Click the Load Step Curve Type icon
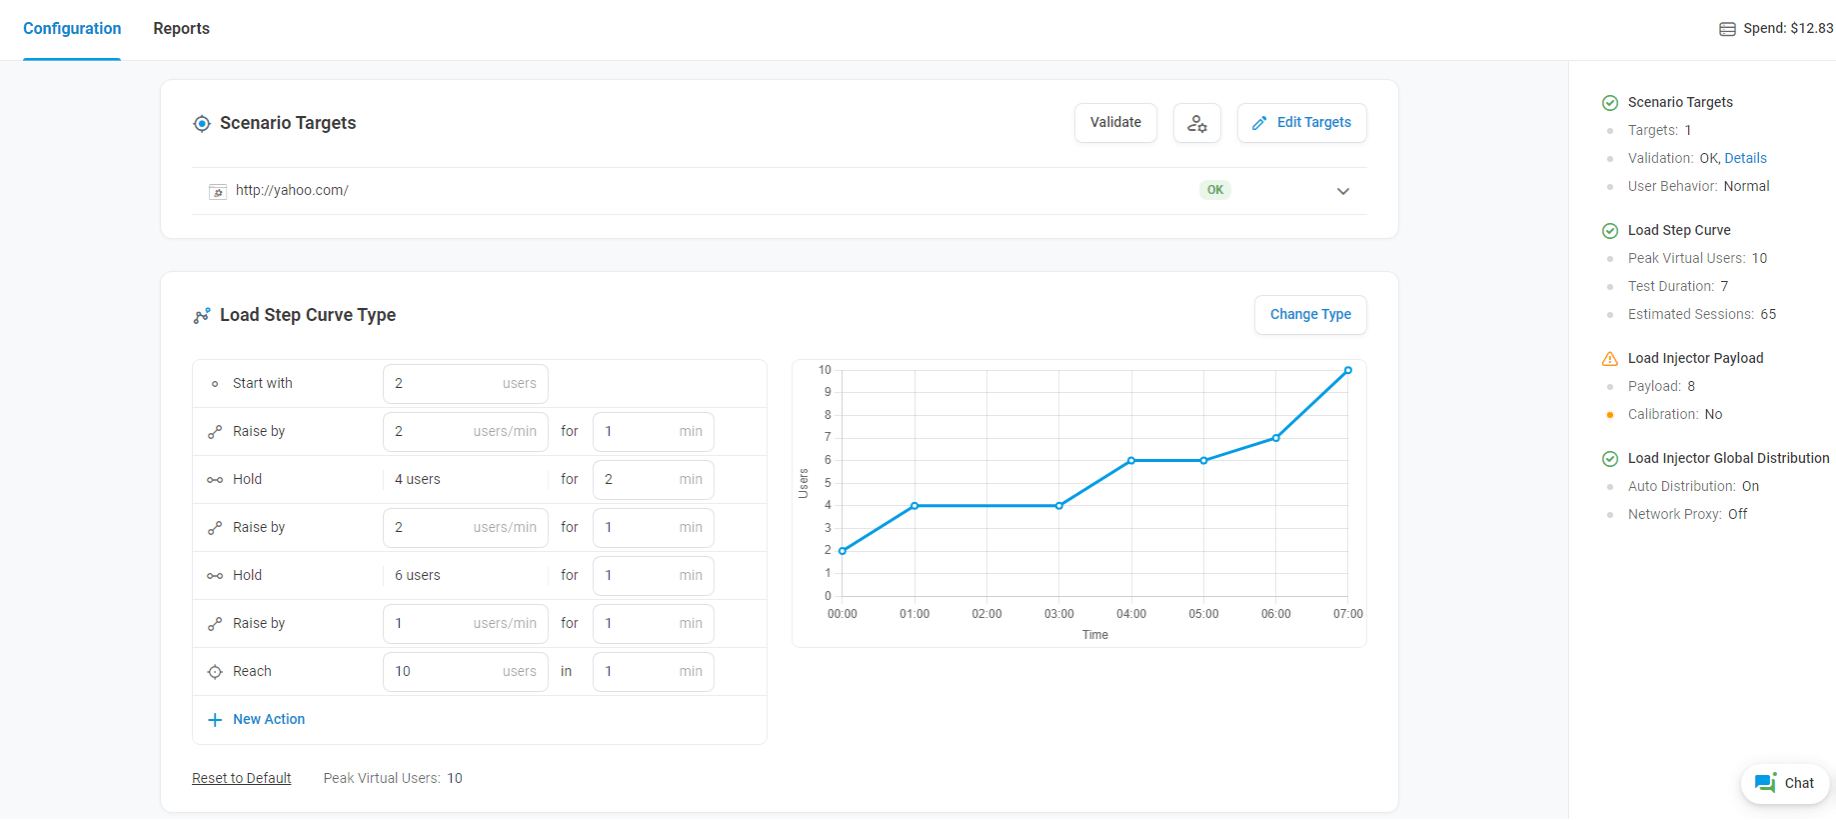This screenshot has height=820, width=1836. [202, 315]
